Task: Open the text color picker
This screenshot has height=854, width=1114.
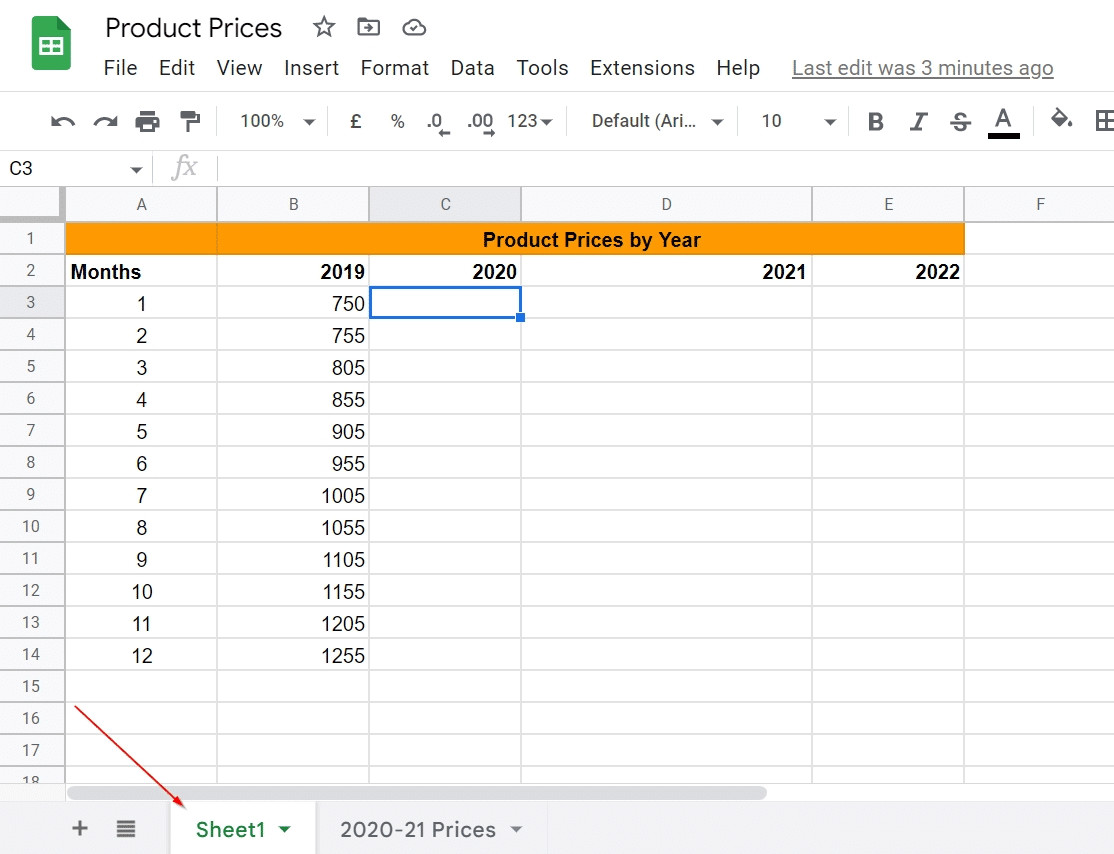Action: (x=1004, y=122)
